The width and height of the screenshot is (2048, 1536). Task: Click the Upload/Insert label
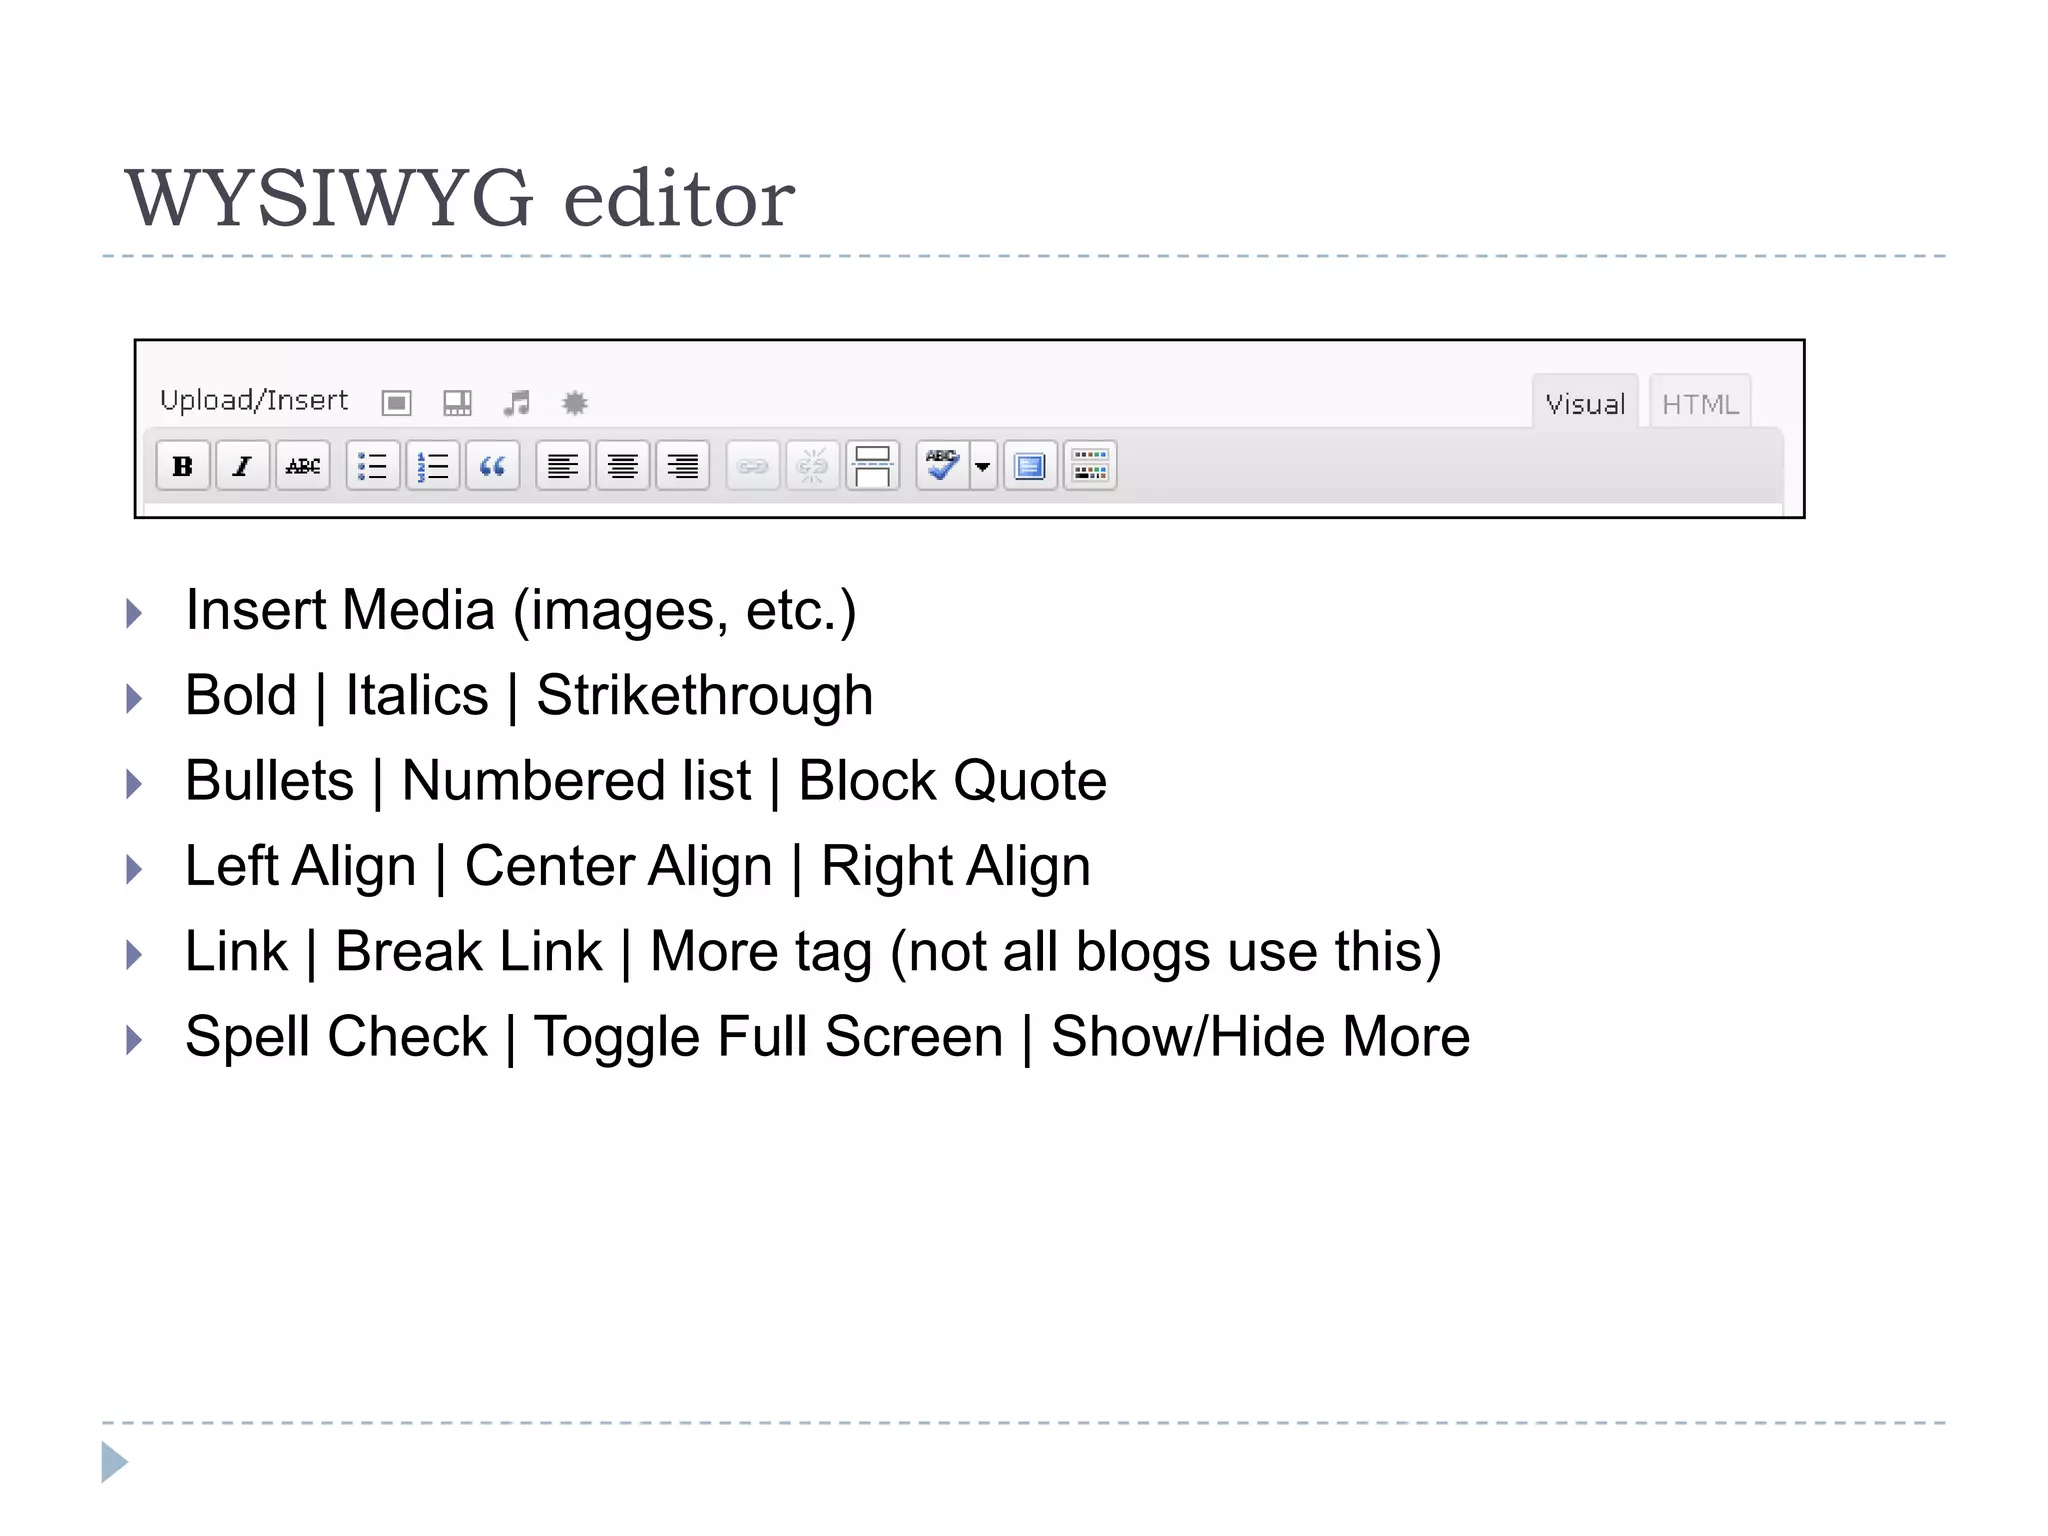254,401
